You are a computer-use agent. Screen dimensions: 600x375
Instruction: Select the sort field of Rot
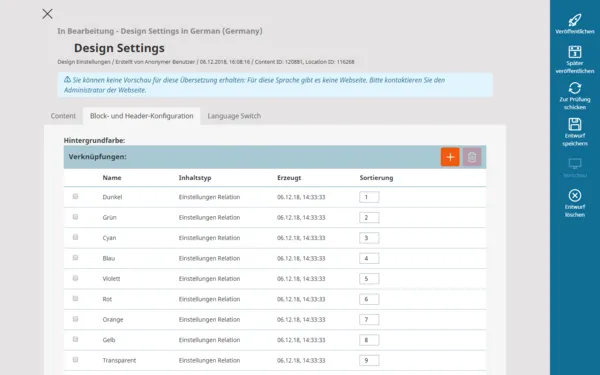click(x=369, y=299)
